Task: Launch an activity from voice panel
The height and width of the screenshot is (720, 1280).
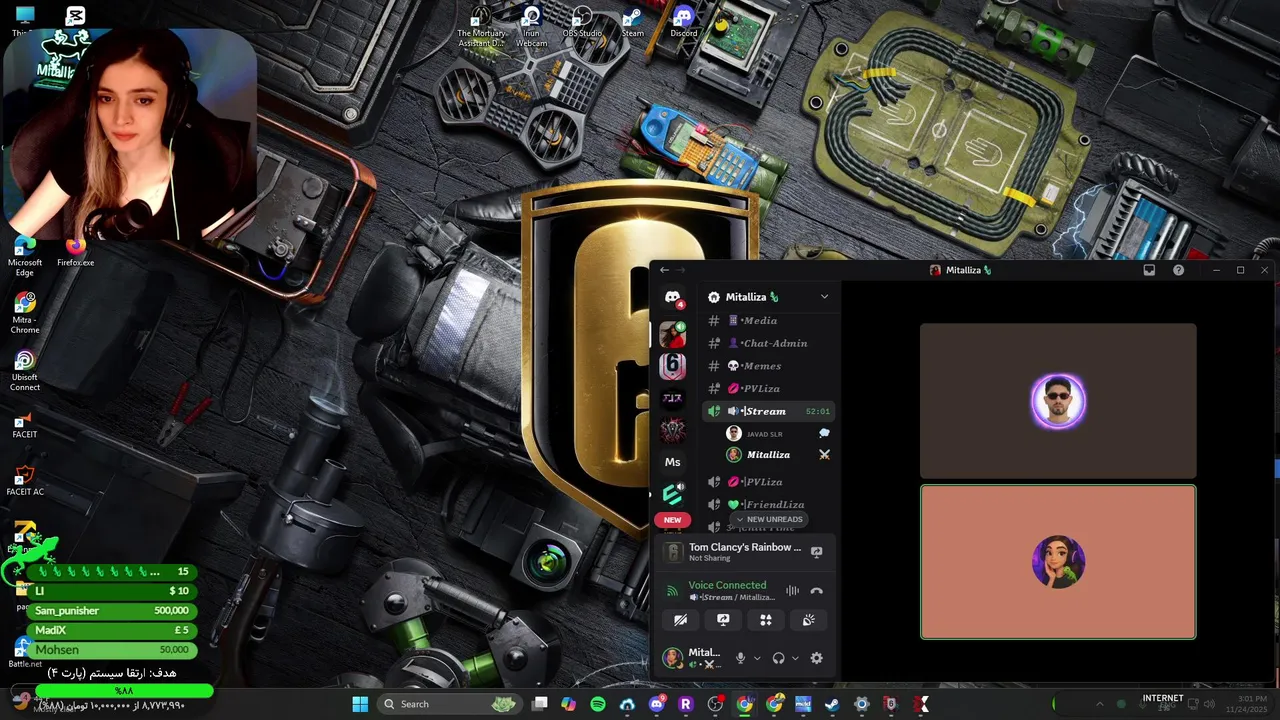Action: click(x=766, y=620)
